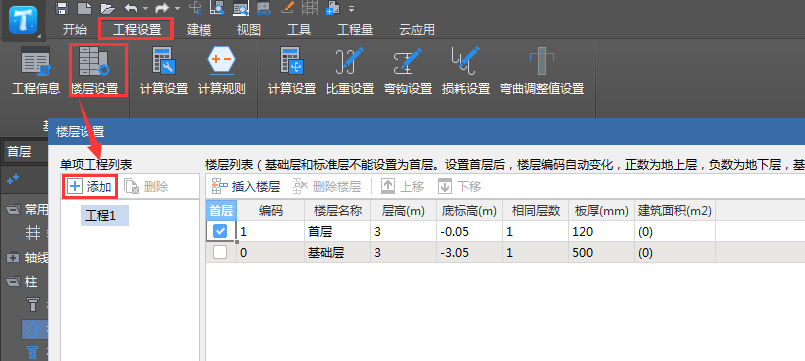Open the Redo history dropdown arrow

pos(178,8)
